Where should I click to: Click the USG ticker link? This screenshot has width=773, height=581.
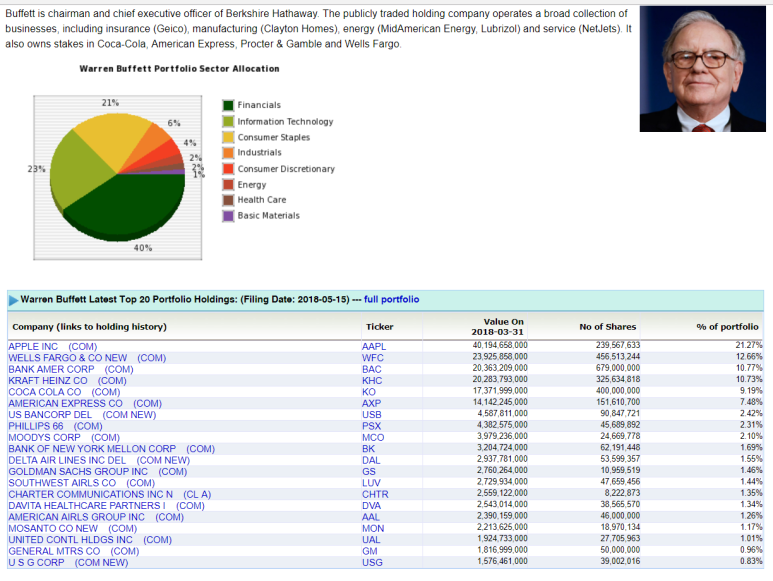[x=372, y=562]
